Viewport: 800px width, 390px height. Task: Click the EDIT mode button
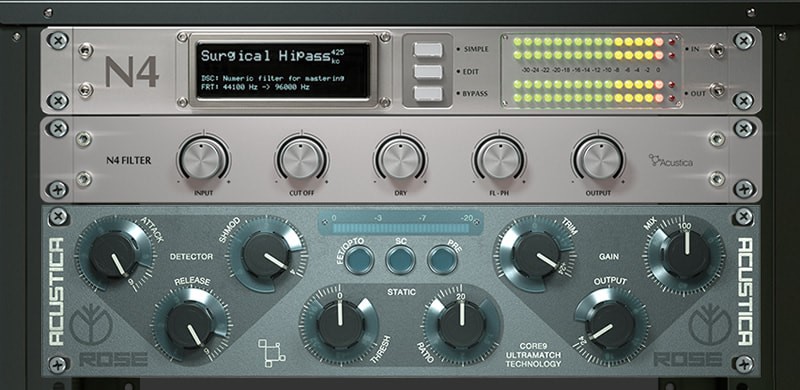[428, 71]
